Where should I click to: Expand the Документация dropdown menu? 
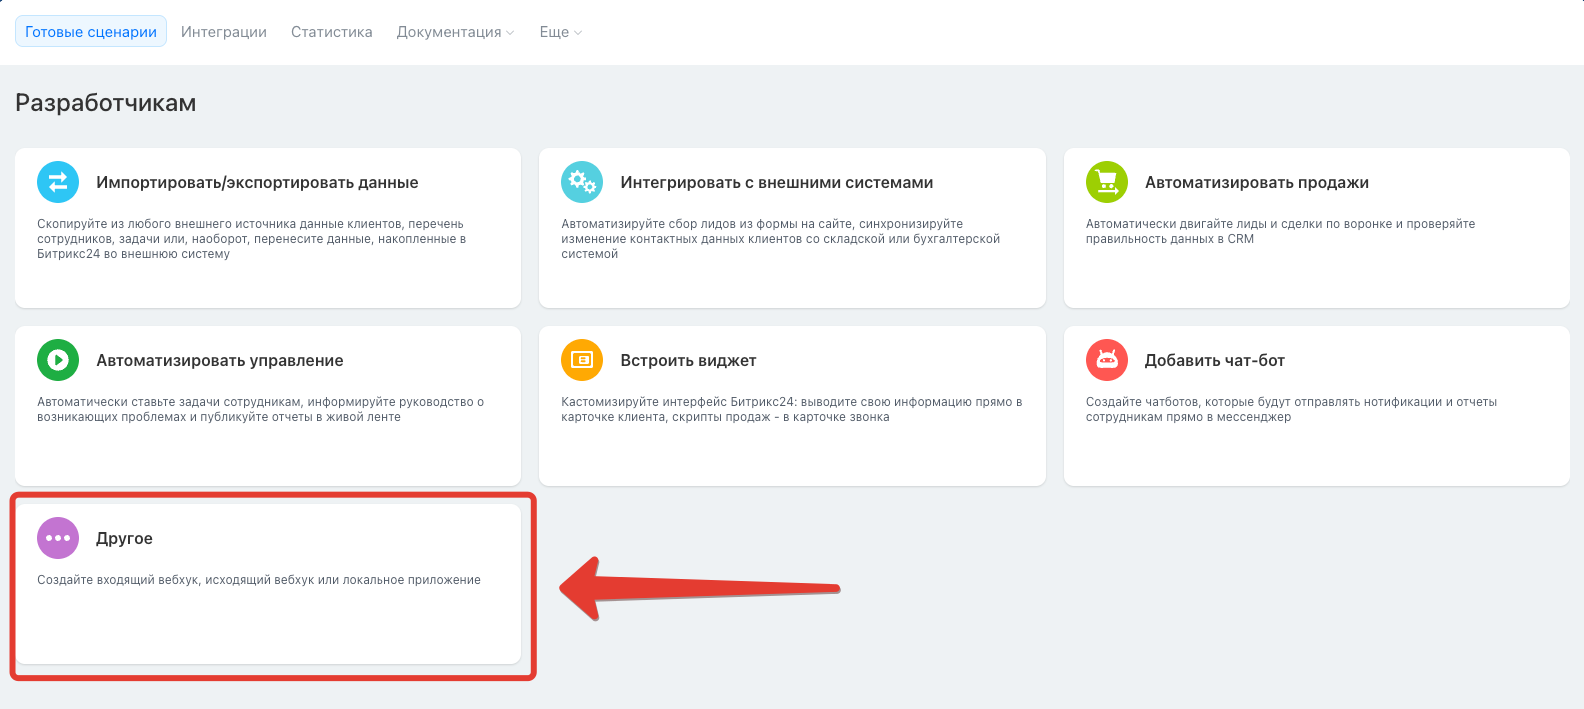point(455,32)
